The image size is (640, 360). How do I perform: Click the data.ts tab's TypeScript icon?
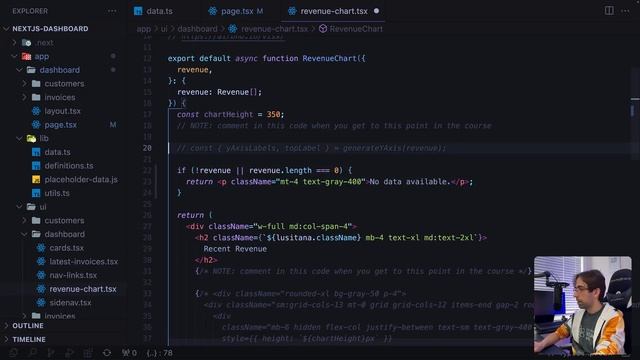tap(138, 11)
